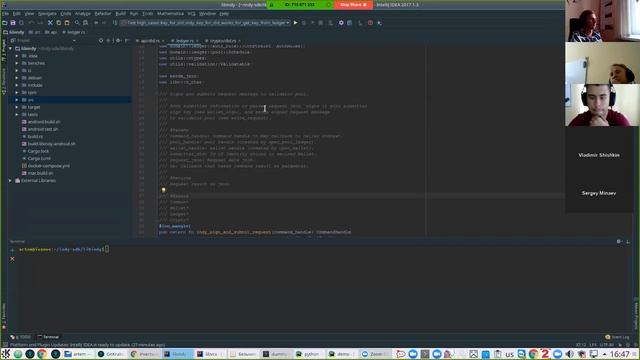Expand the include folder
640x360 pixels.
tap(17, 85)
